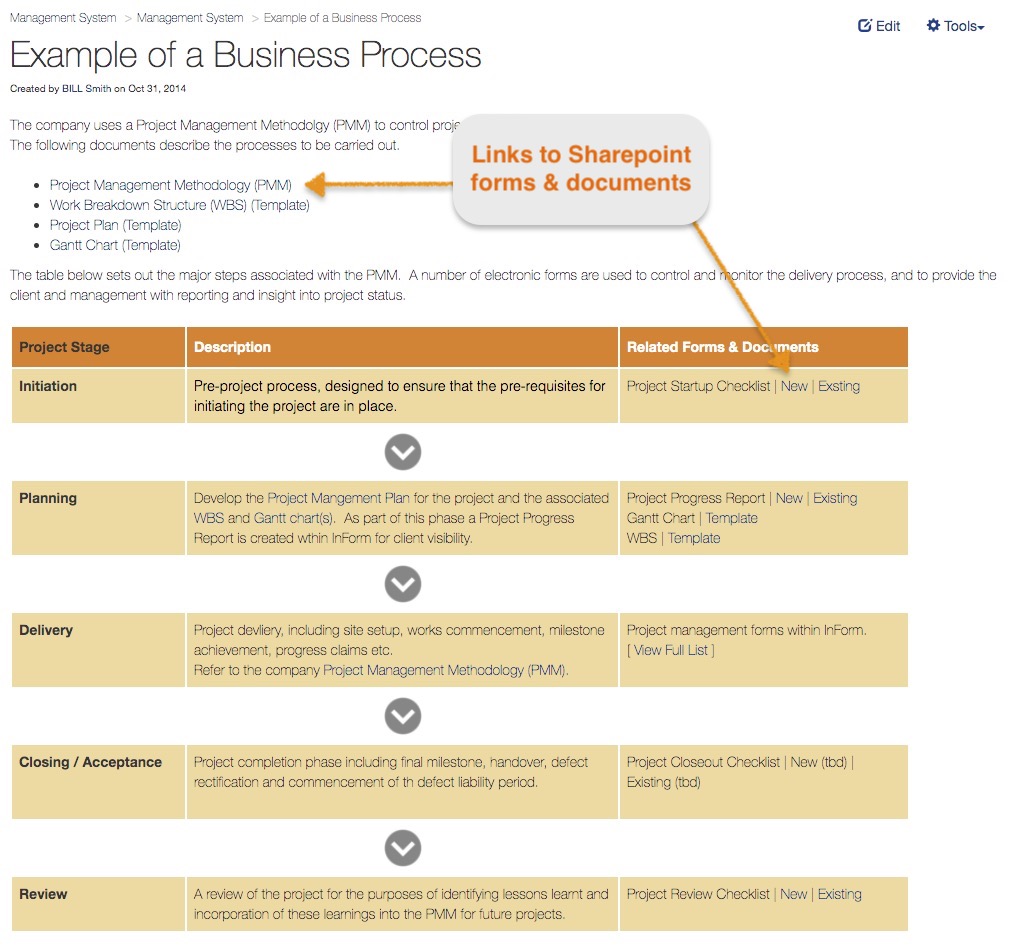Screen dimensions: 1009x946
Task: Click chevron-down arrow below Delivery row
Action: [403, 716]
